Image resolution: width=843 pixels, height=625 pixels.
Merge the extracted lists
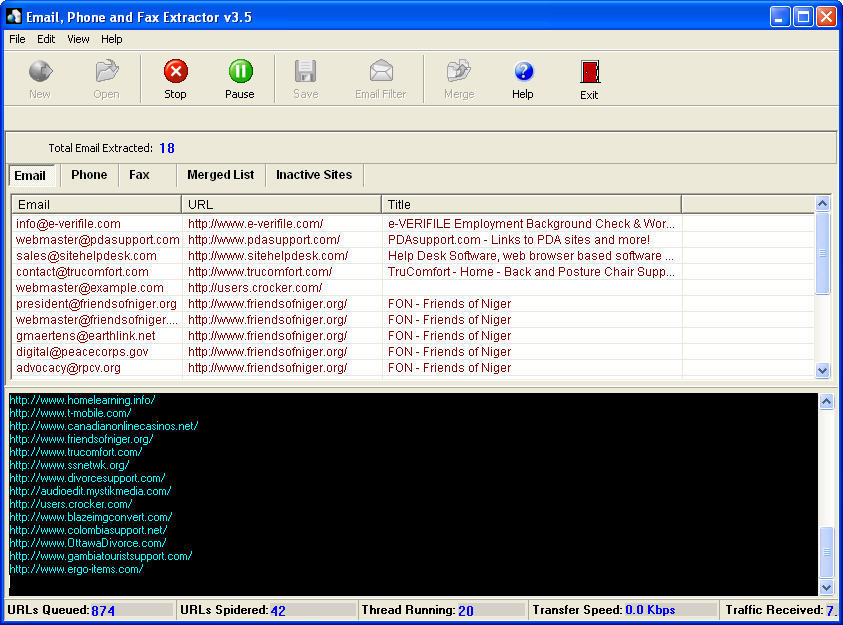point(458,78)
